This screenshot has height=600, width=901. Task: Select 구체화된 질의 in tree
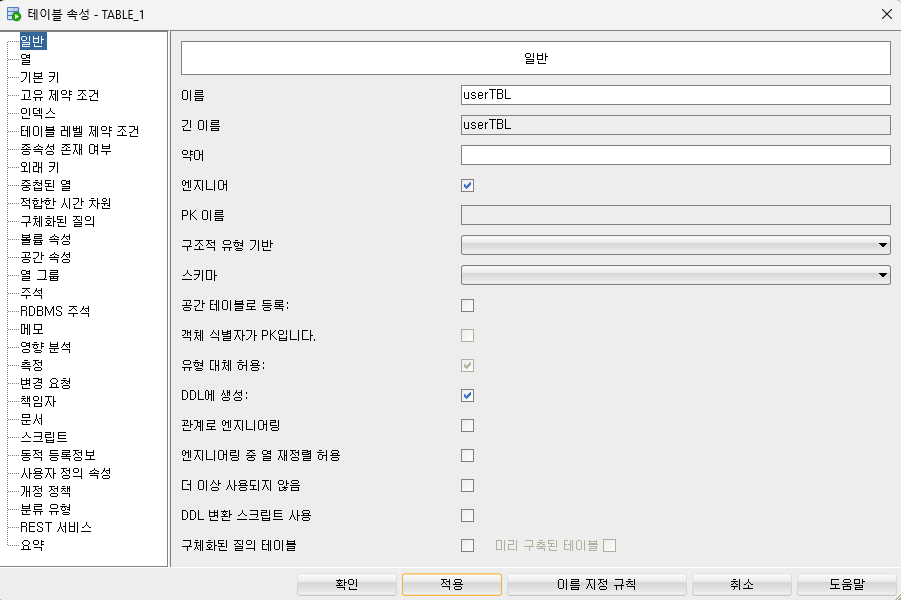(58, 221)
